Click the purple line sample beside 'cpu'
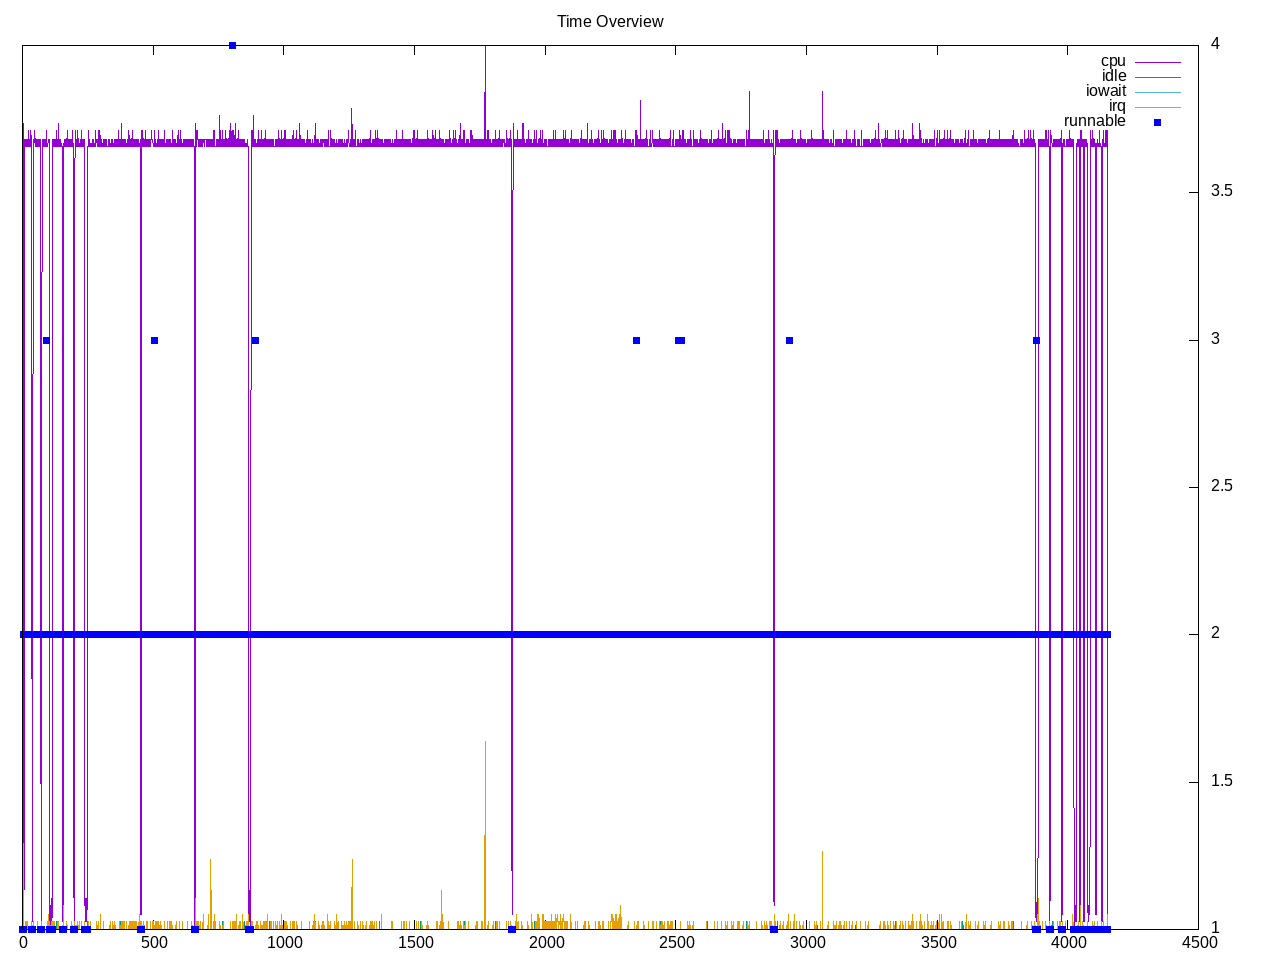 click(1157, 62)
